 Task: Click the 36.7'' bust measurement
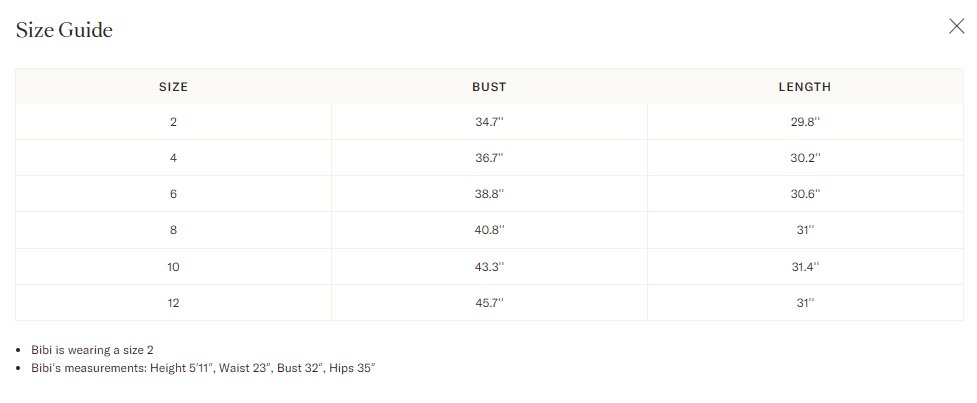point(489,158)
